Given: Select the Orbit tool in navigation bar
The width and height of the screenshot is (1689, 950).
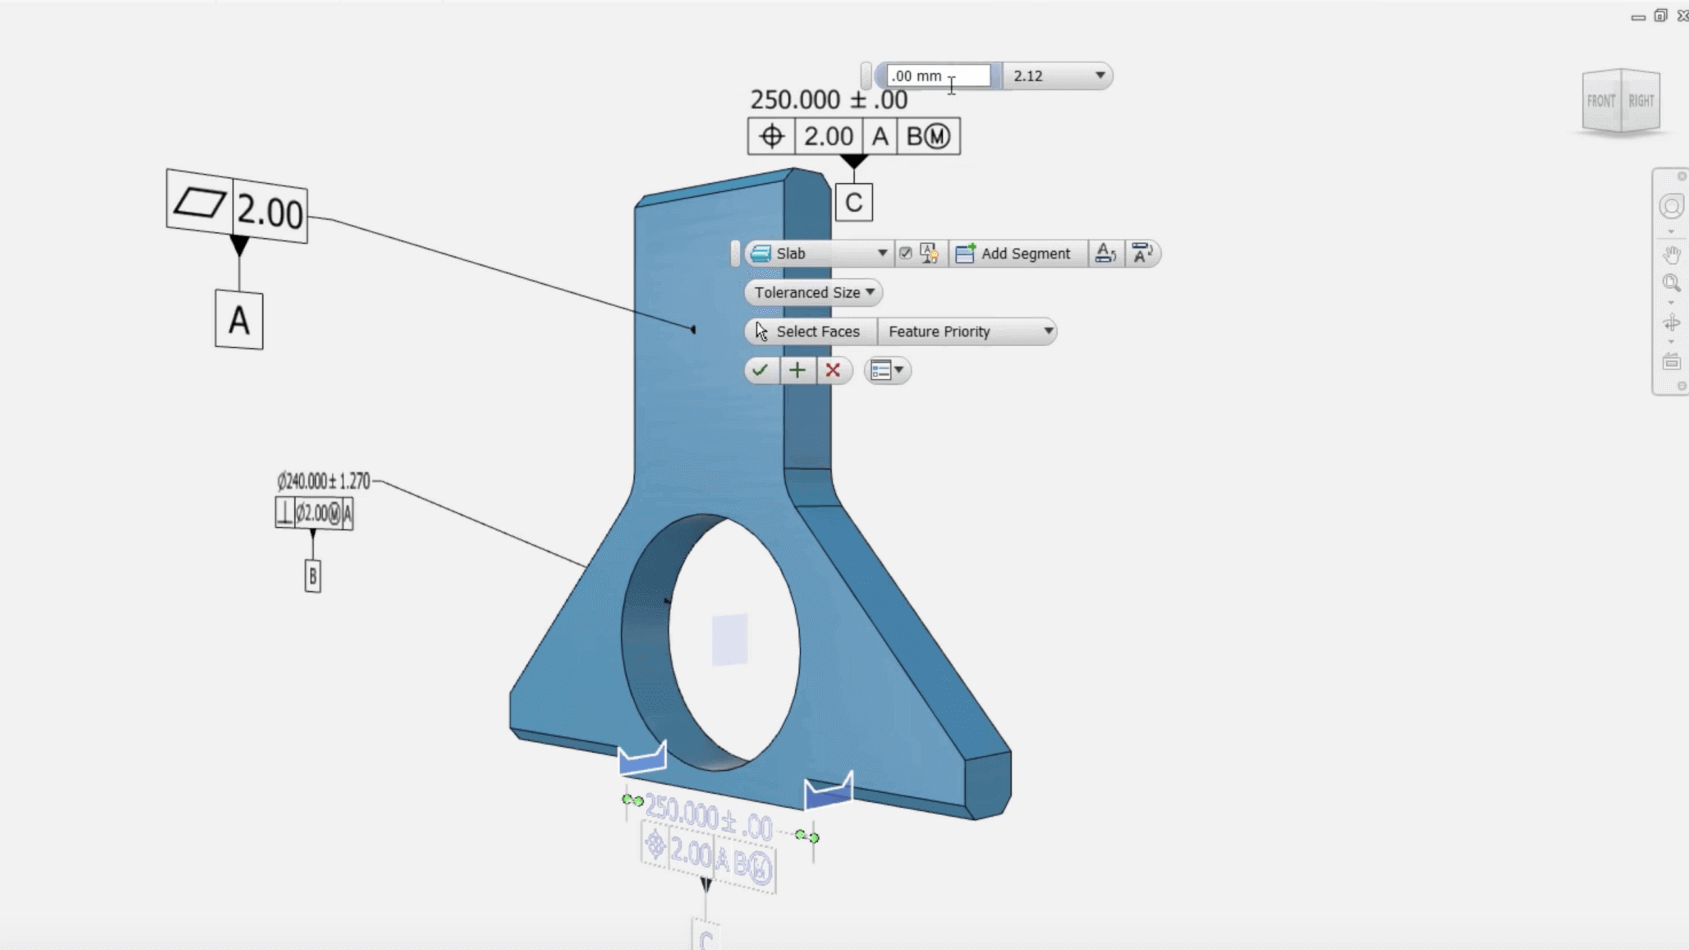Looking at the screenshot, I should (1671, 323).
